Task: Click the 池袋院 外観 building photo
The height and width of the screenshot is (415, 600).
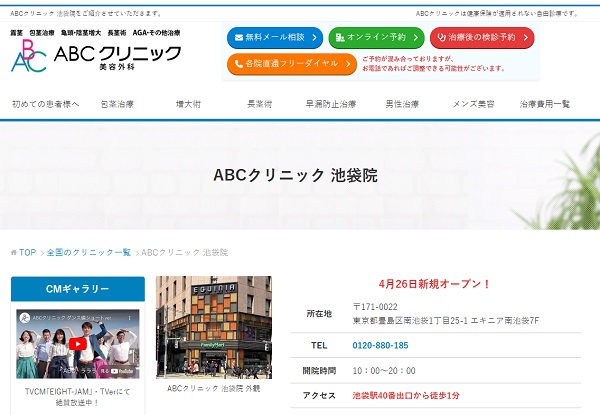Action: [x=213, y=327]
